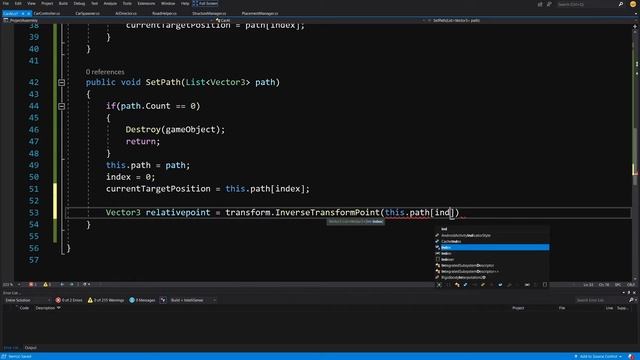The height and width of the screenshot is (360, 640).
Task: Switch to the PlacementManager.cs tab
Action: pos(260,13)
